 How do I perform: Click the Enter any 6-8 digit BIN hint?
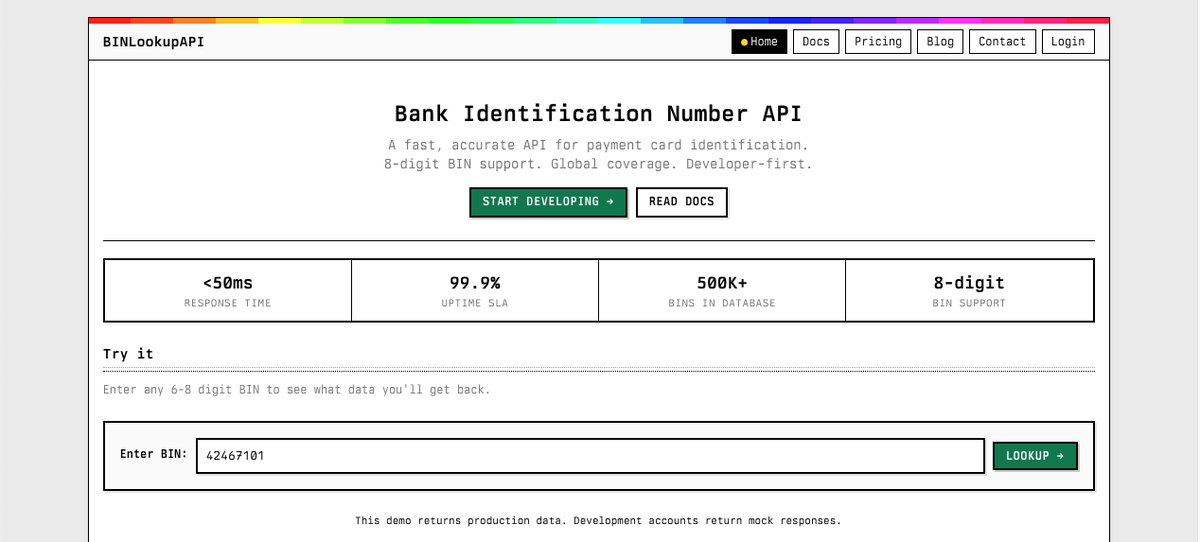click(x=297, y=389)
